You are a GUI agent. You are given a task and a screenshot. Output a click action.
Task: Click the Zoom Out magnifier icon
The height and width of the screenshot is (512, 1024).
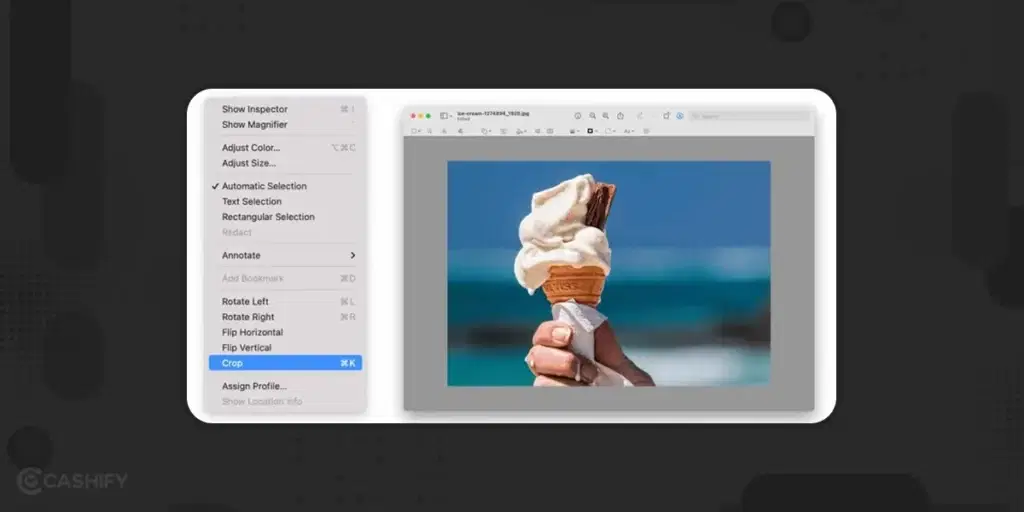point(592,116)
